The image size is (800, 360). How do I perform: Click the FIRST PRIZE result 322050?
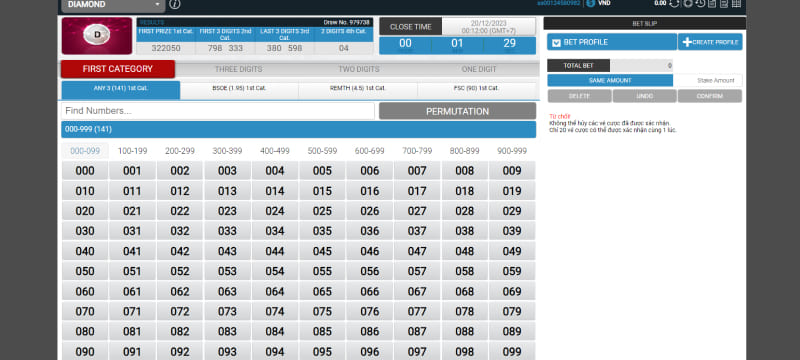tap(166, 48)
